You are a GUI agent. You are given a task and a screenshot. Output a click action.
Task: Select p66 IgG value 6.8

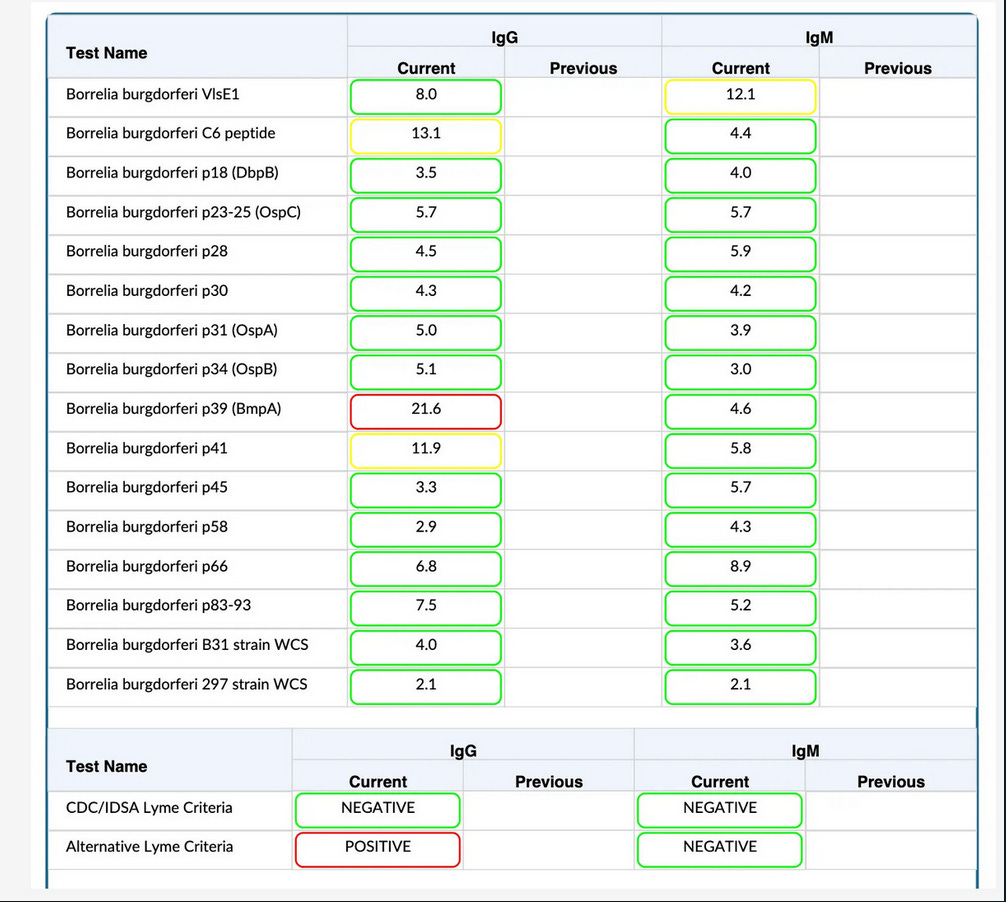(426, 569)
